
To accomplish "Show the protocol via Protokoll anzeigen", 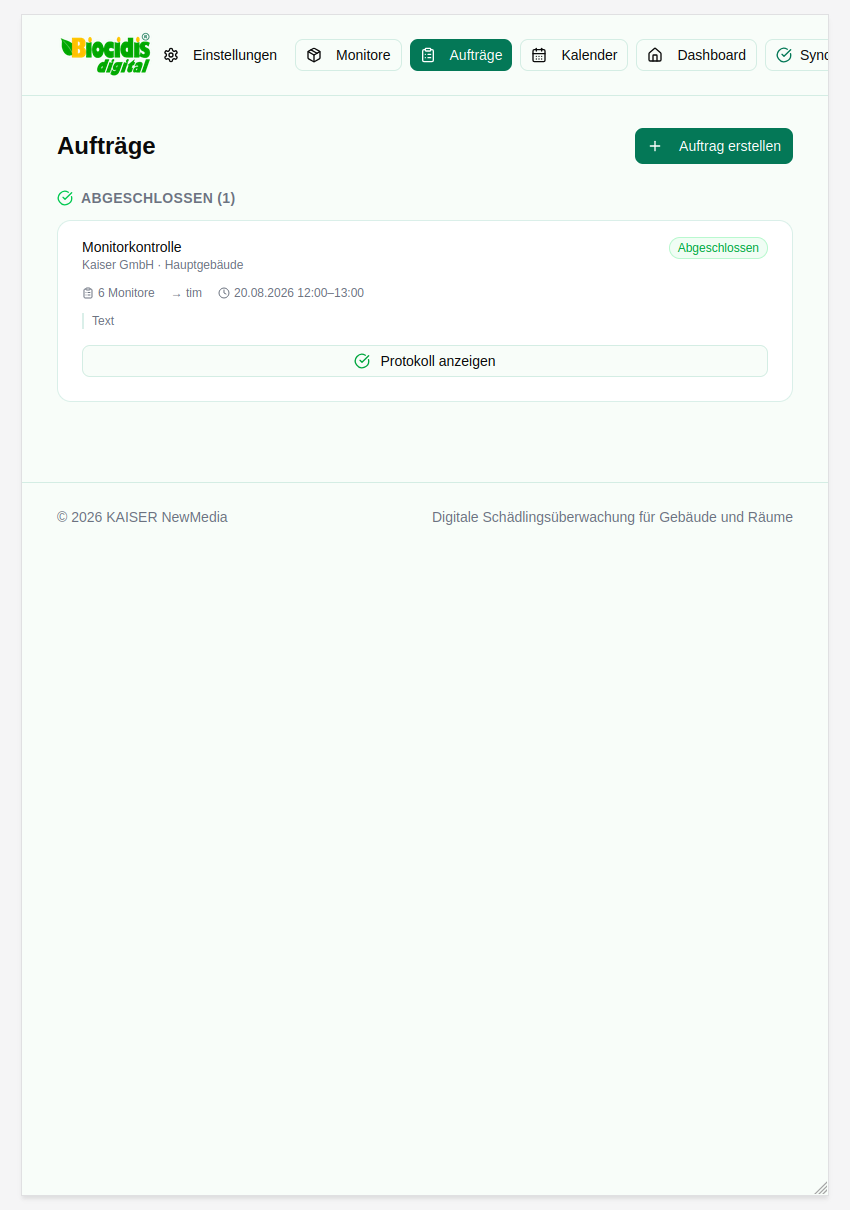I will 425,361.
